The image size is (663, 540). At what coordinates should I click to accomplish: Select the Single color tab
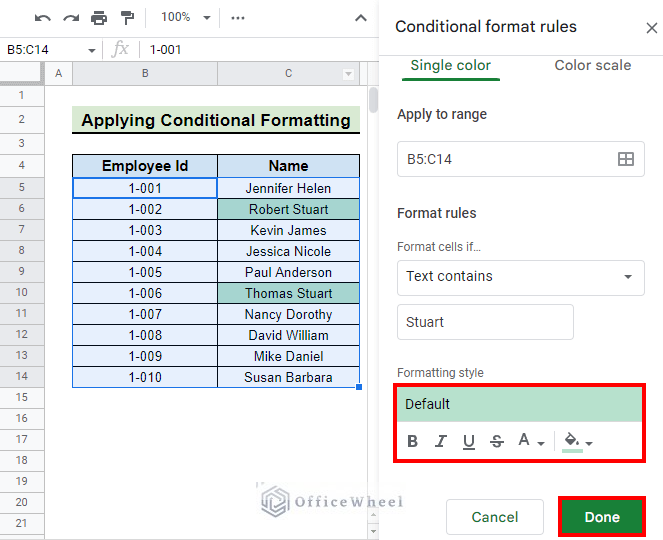pos(451,66)
